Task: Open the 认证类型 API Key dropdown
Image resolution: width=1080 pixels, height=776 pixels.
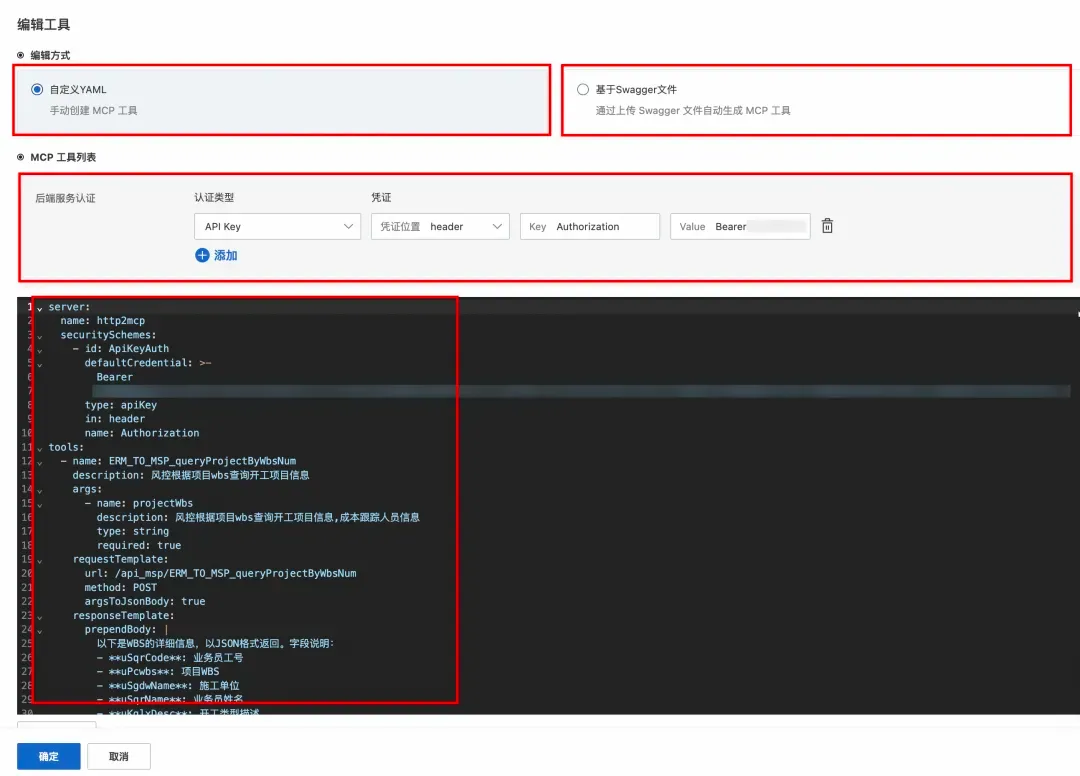Action: click(x=278, y=227)
